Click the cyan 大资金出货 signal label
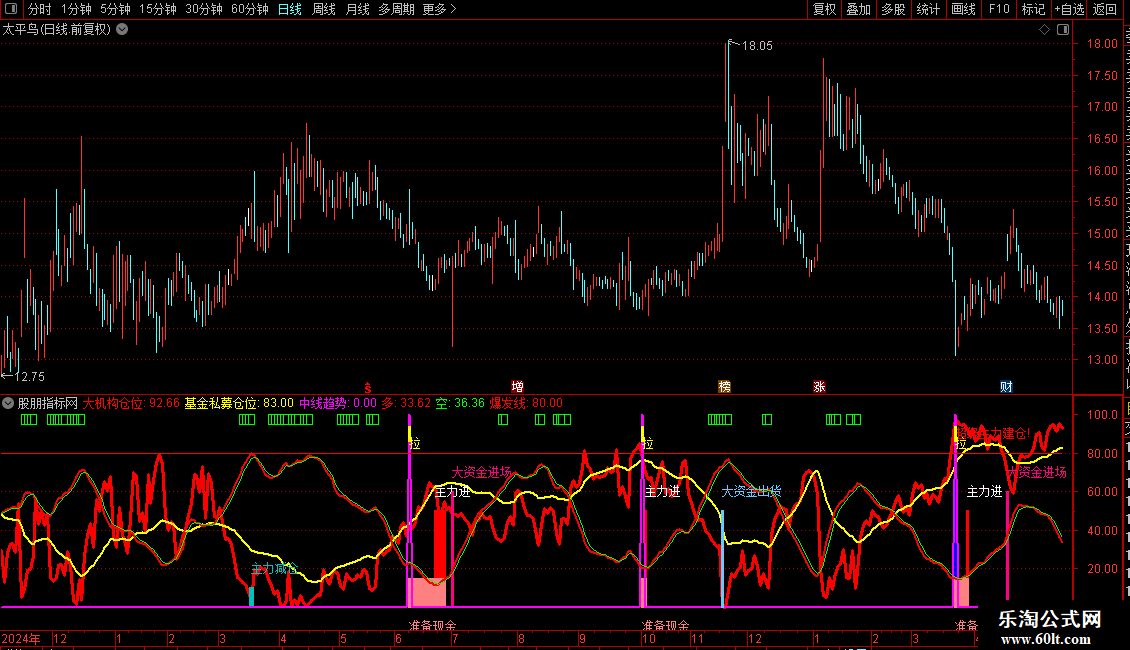Screen dimensions: 1130x650 751,491
